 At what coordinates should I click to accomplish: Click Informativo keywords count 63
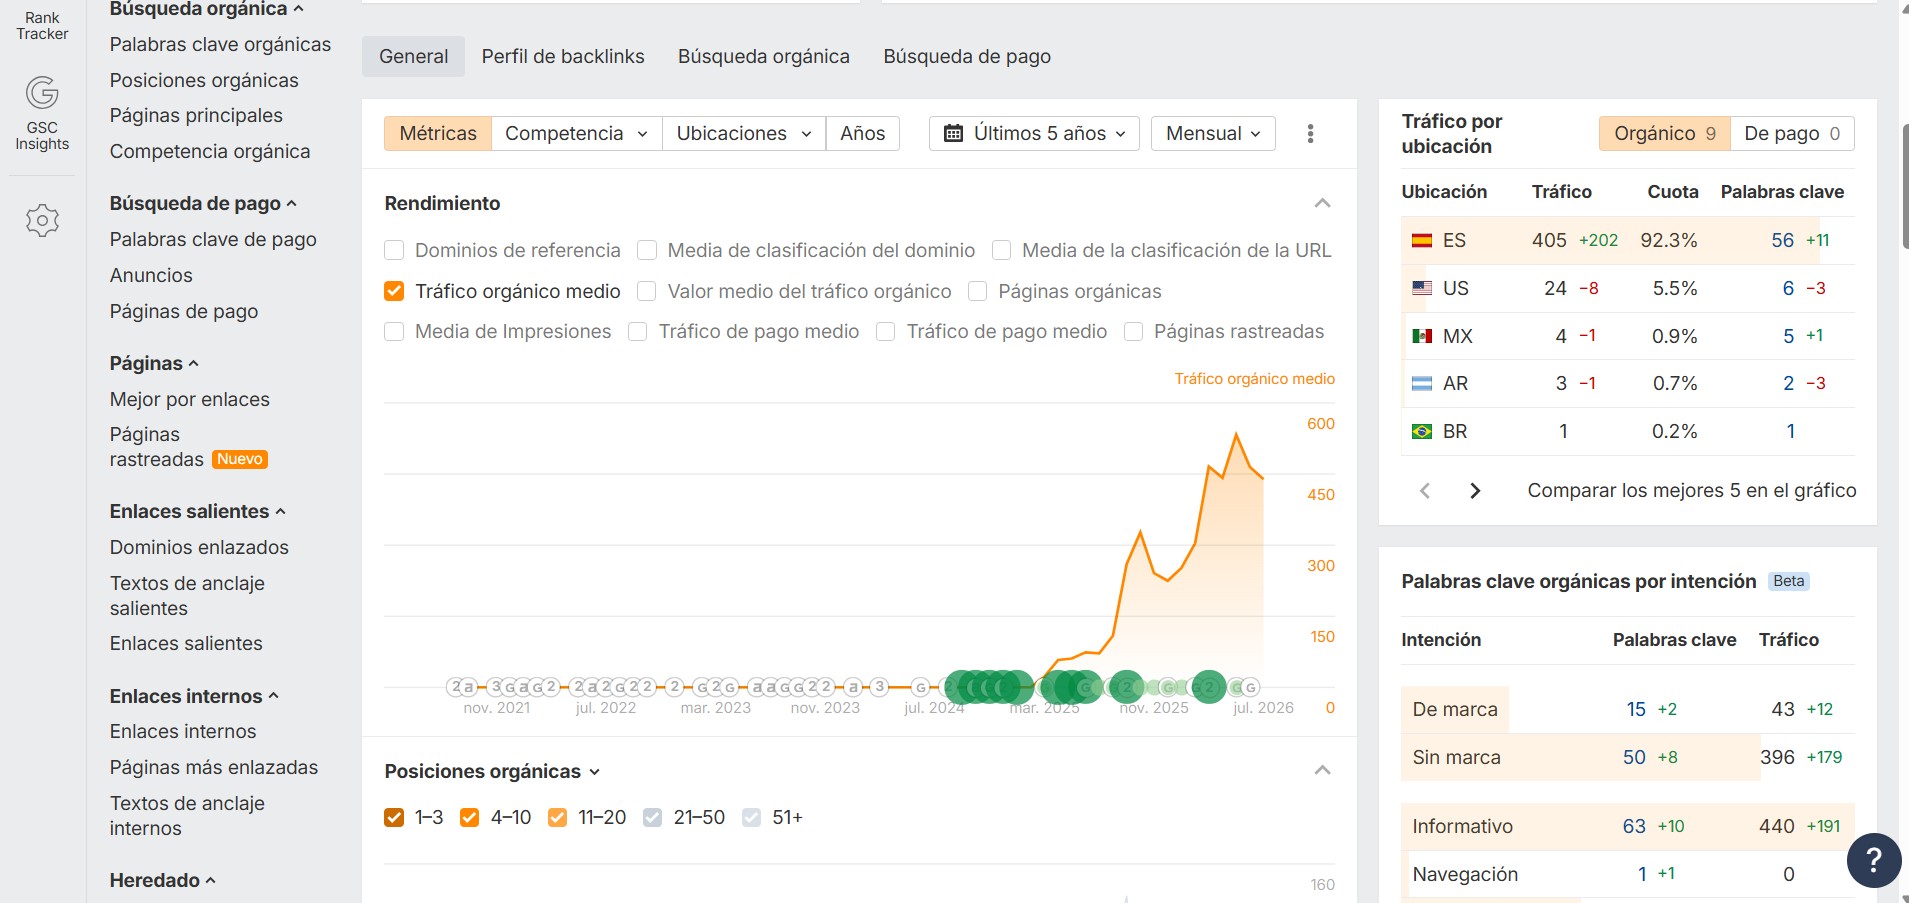pyautogui.click(x=1634, y=826)
